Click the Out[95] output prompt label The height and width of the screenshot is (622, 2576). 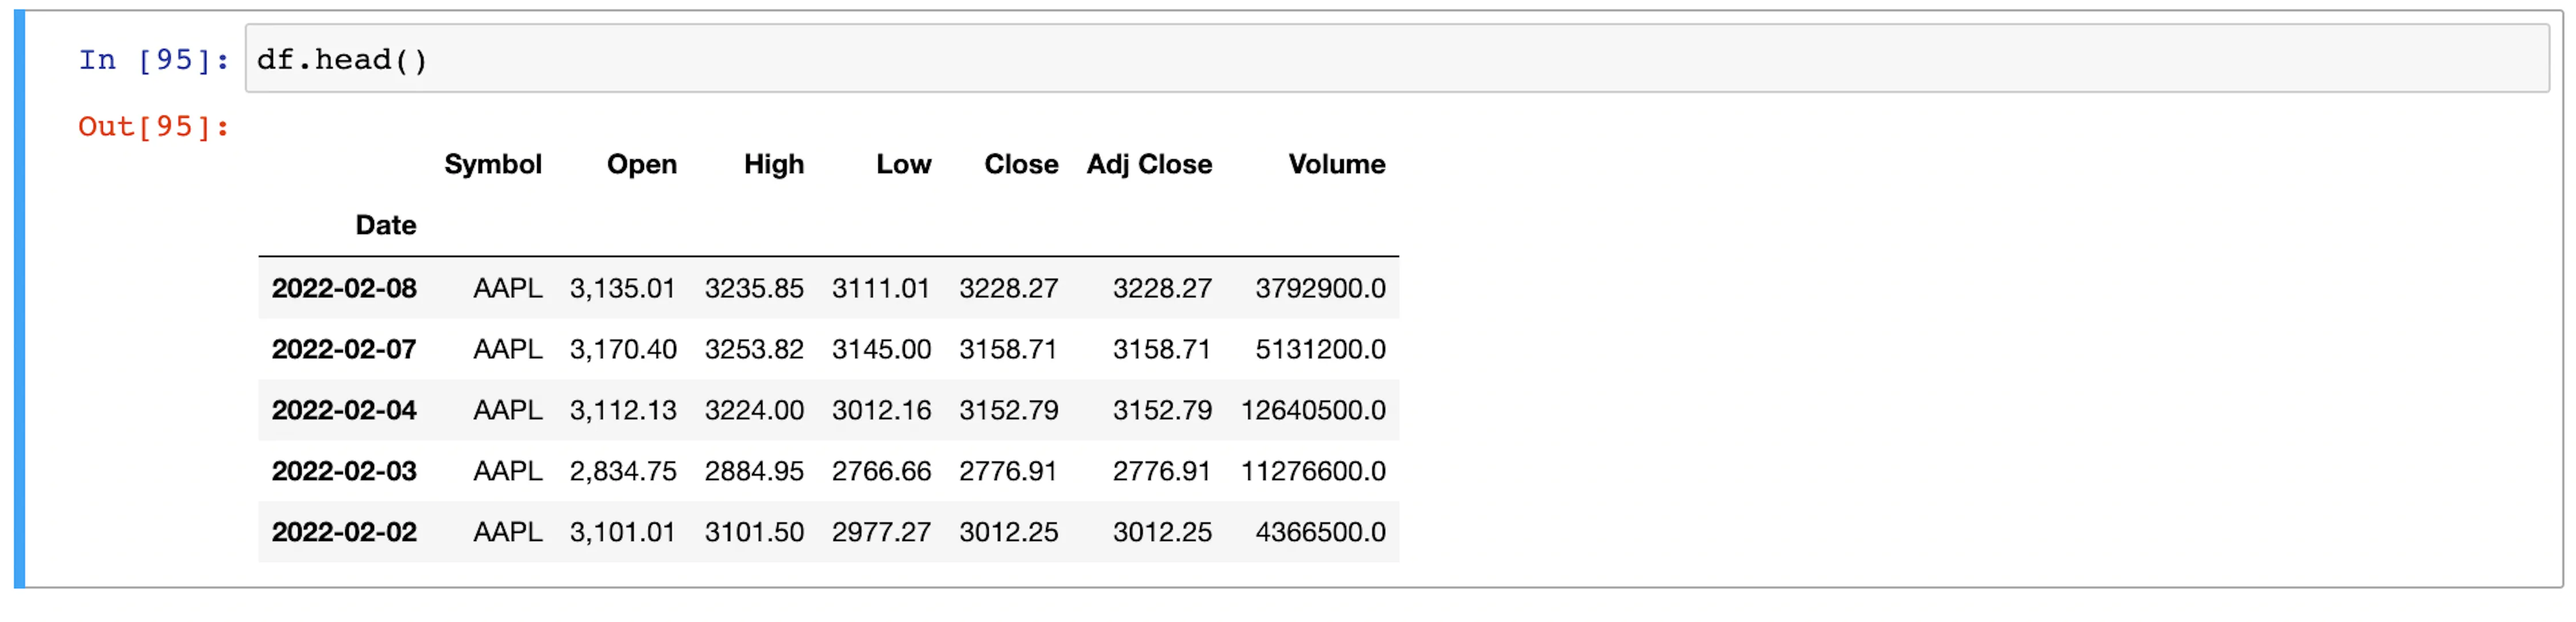[x=153, y=127]
